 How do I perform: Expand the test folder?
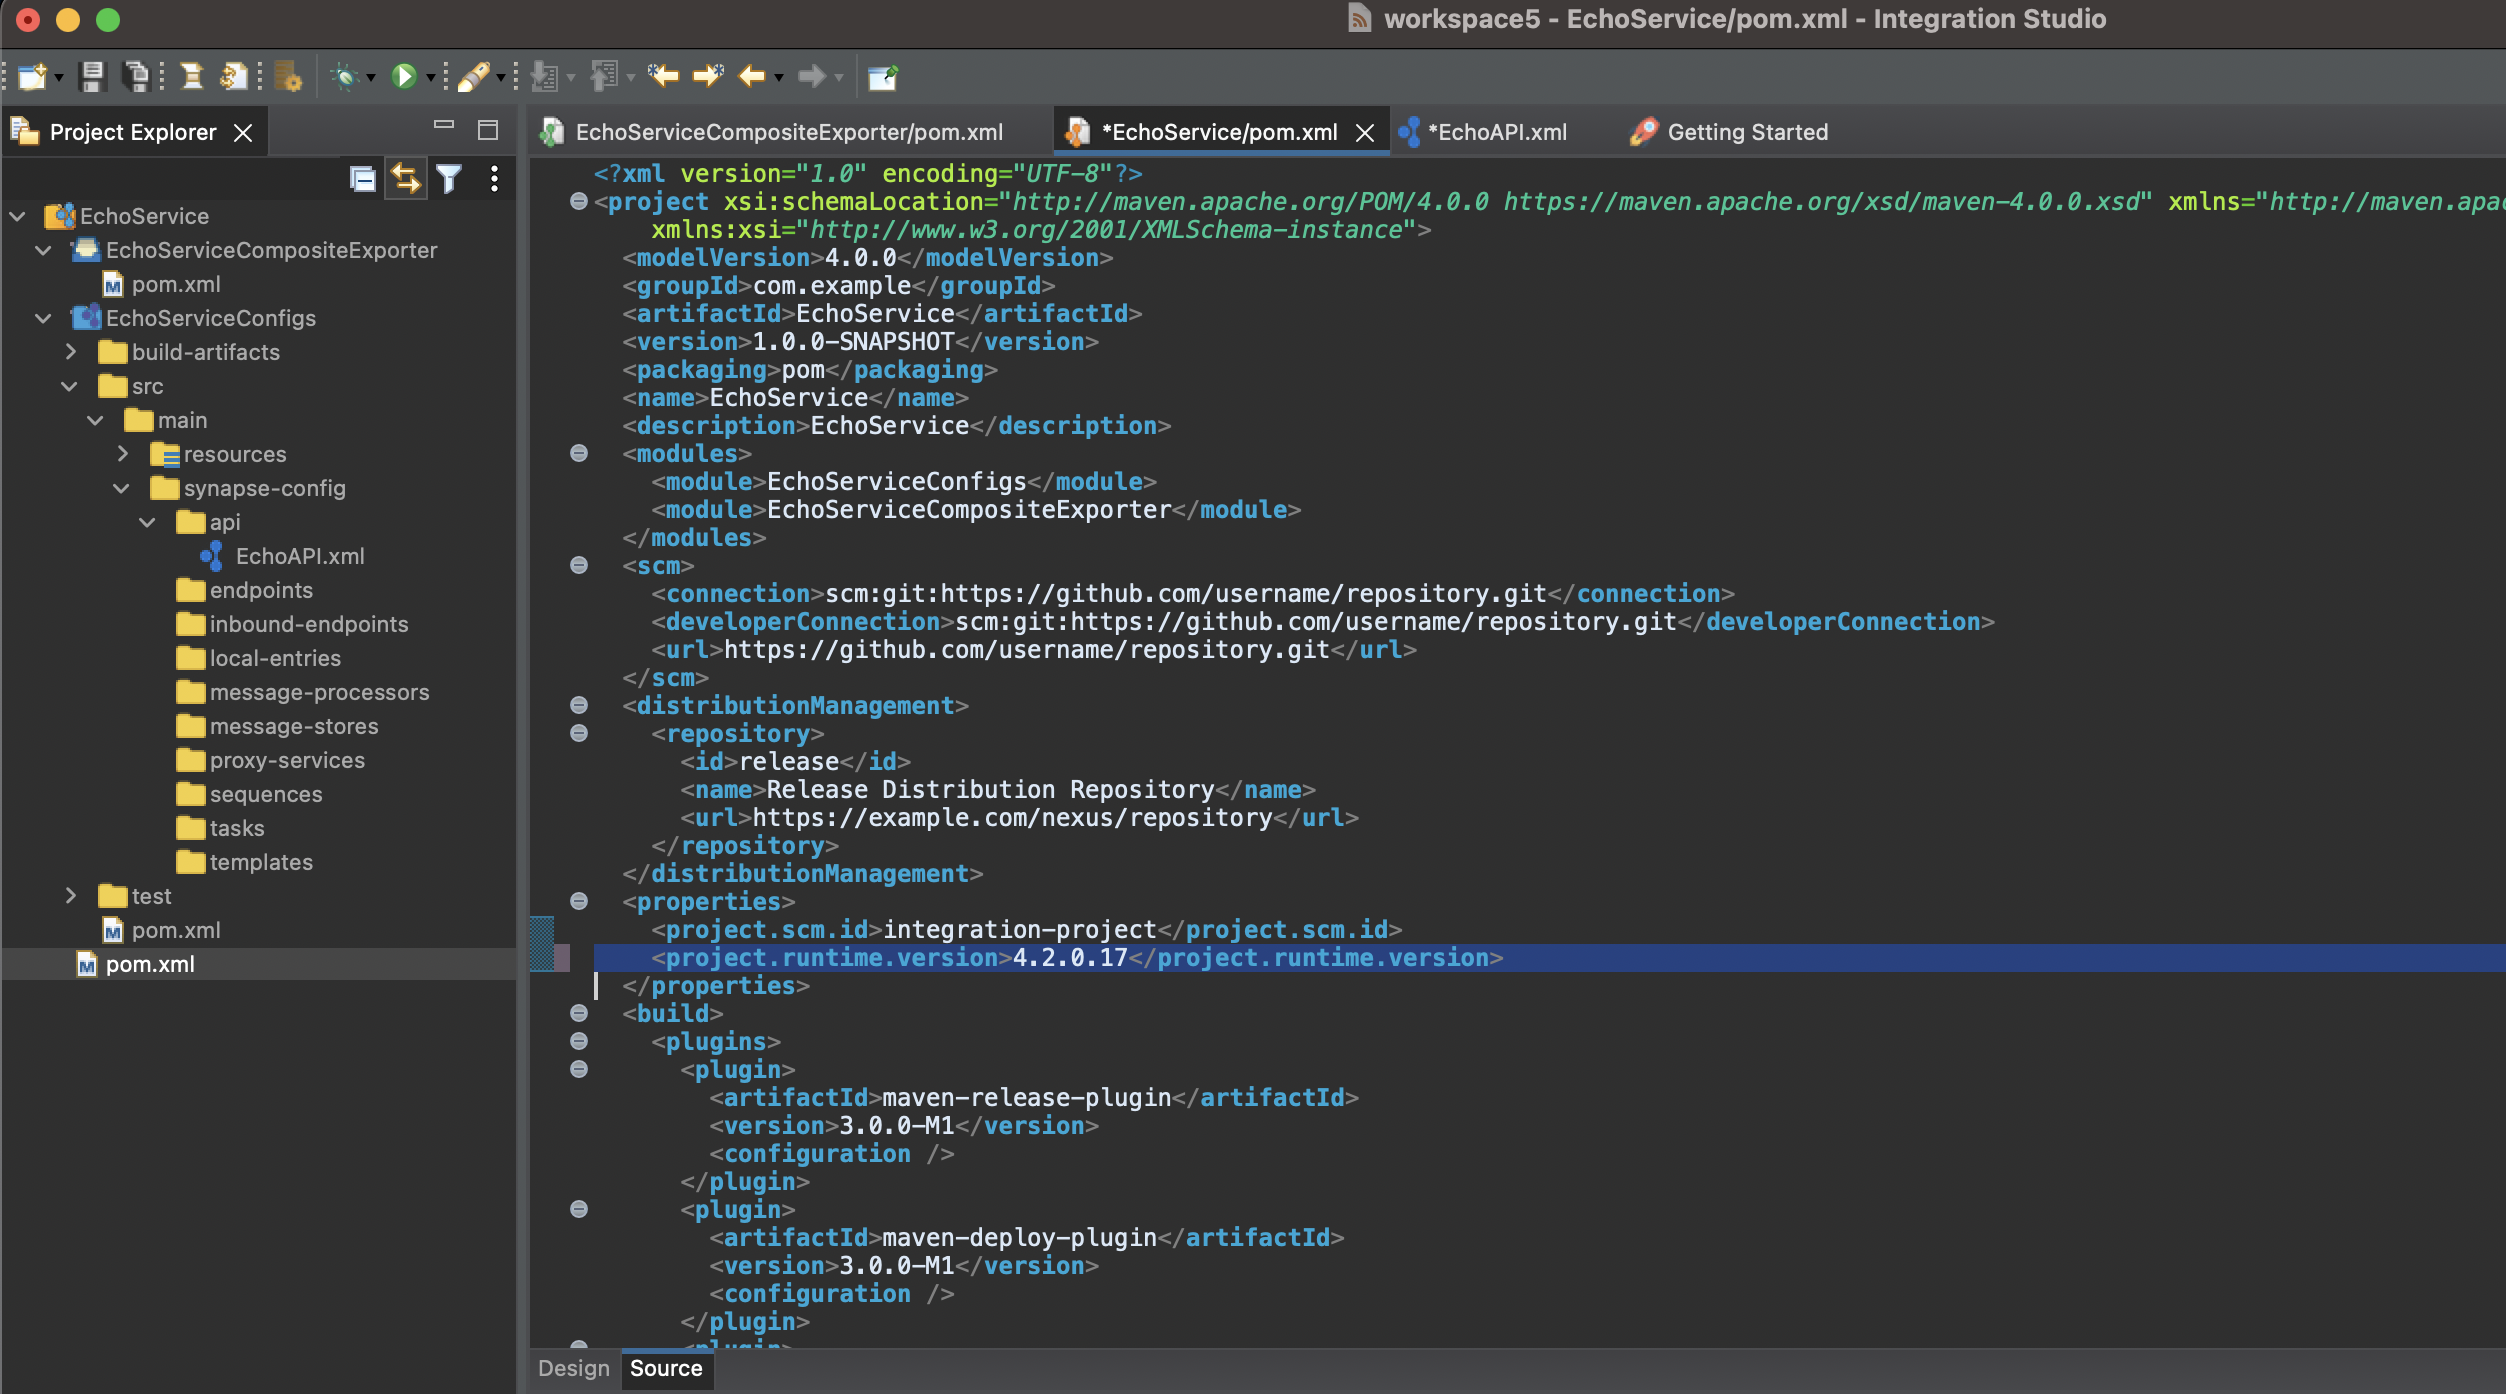coord(70,896)
